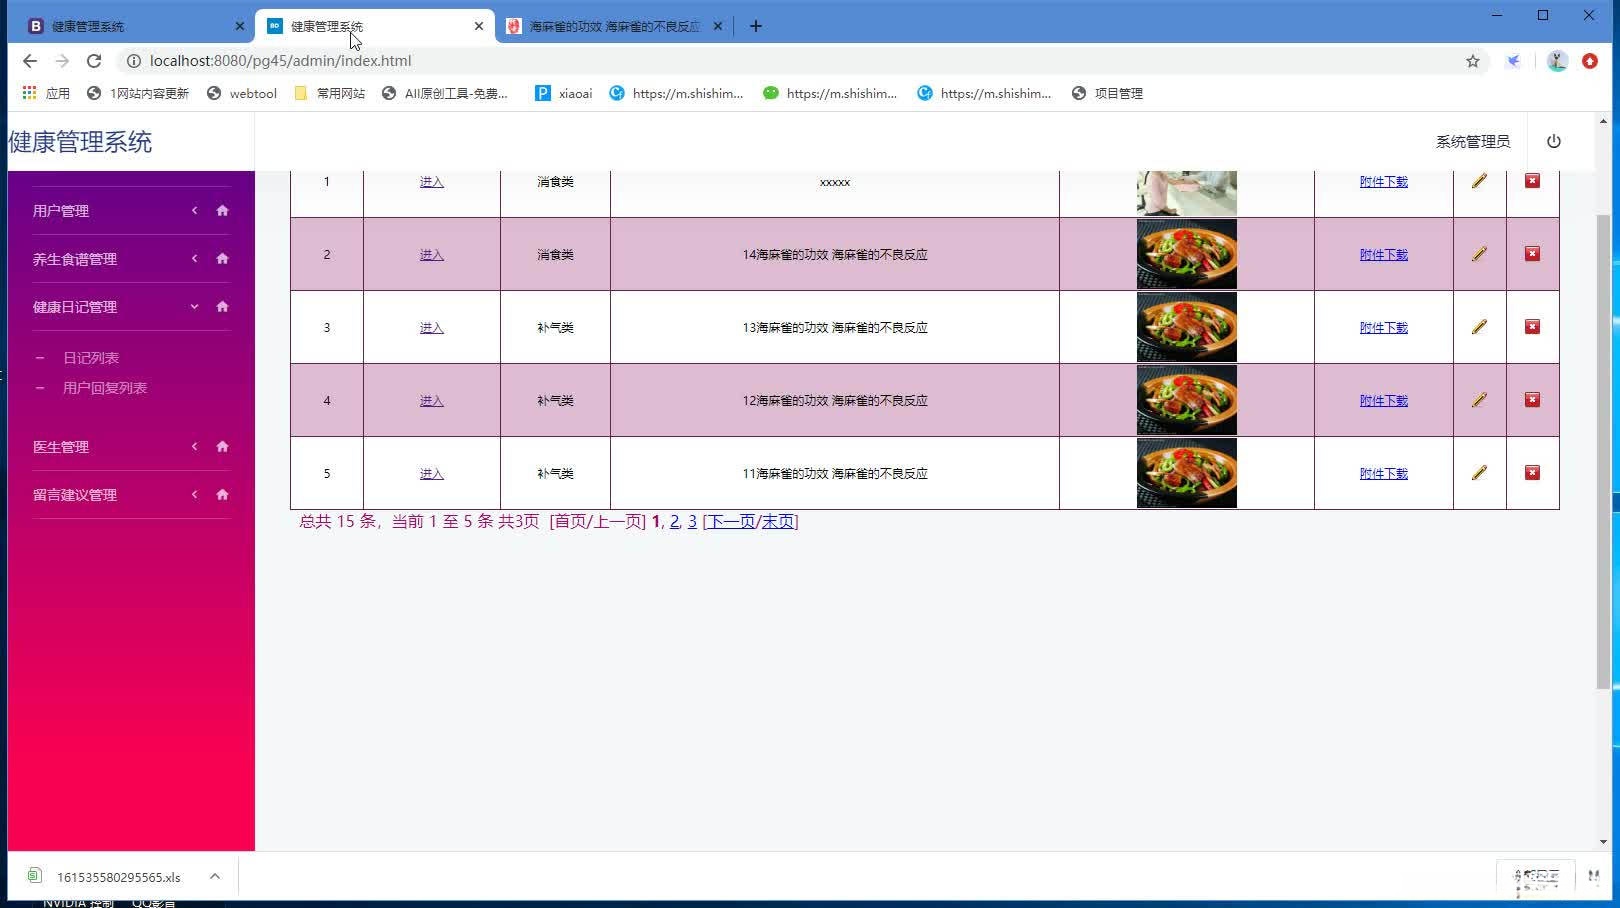The height and width of the screenshot is (908, 1620).
Task: Go back with browser back arrow
Action: coord(30,61)
